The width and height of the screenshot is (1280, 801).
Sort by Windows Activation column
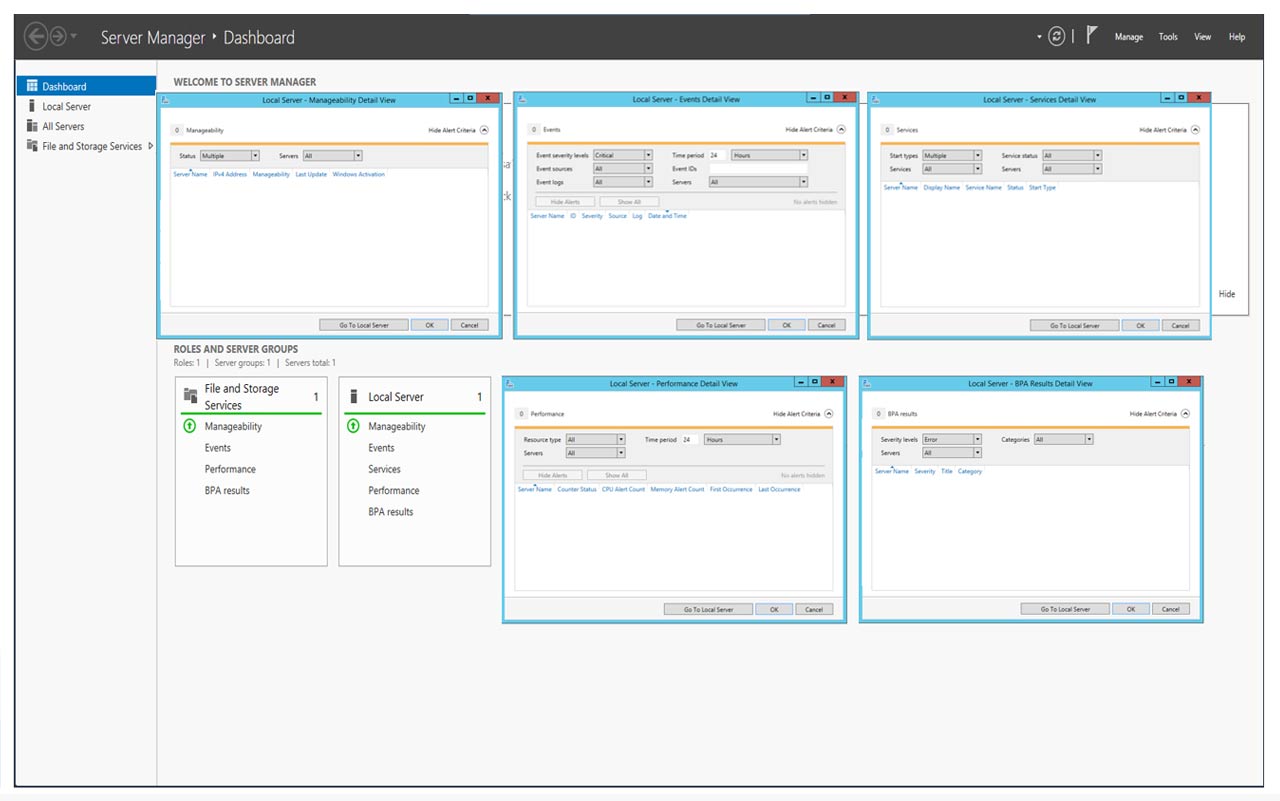358,175
